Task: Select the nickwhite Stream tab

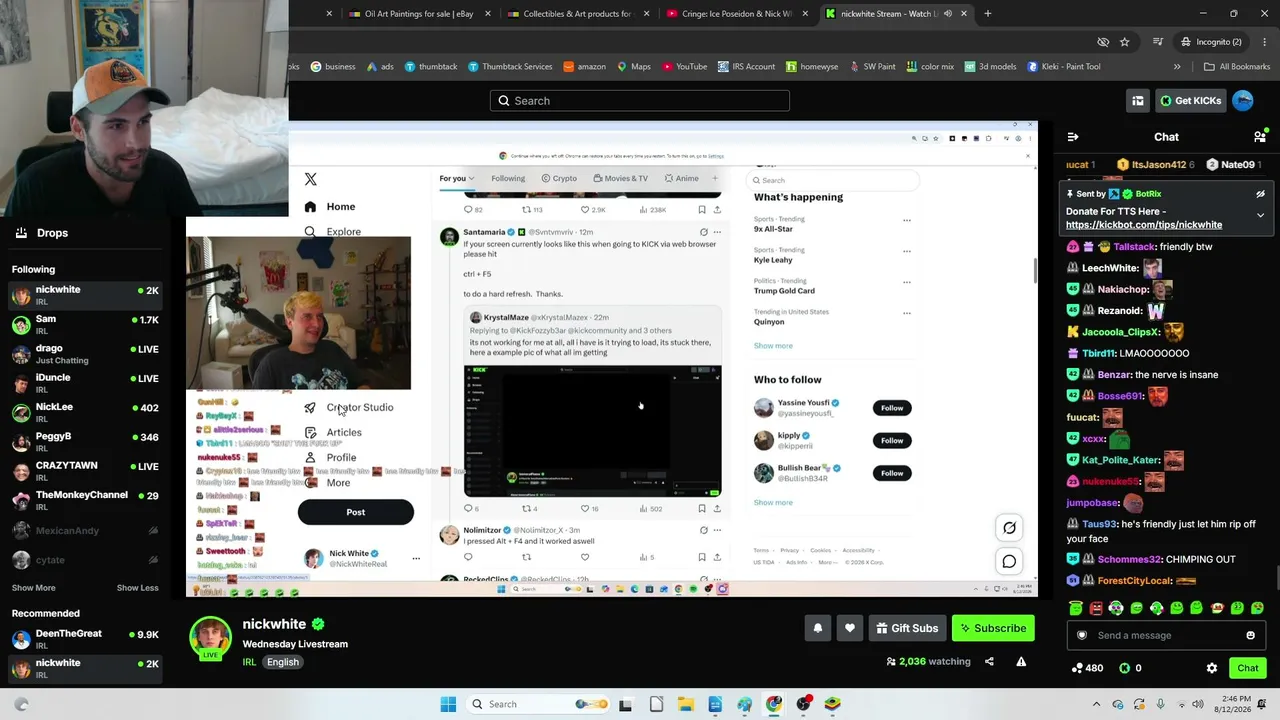Action: (x=897, y=14)
